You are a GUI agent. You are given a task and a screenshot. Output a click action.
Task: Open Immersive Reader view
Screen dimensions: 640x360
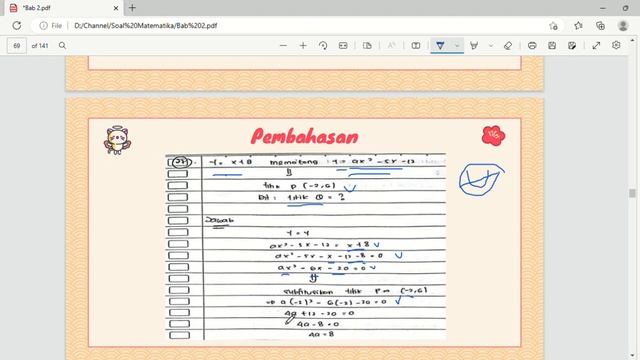tap(416, 46)
